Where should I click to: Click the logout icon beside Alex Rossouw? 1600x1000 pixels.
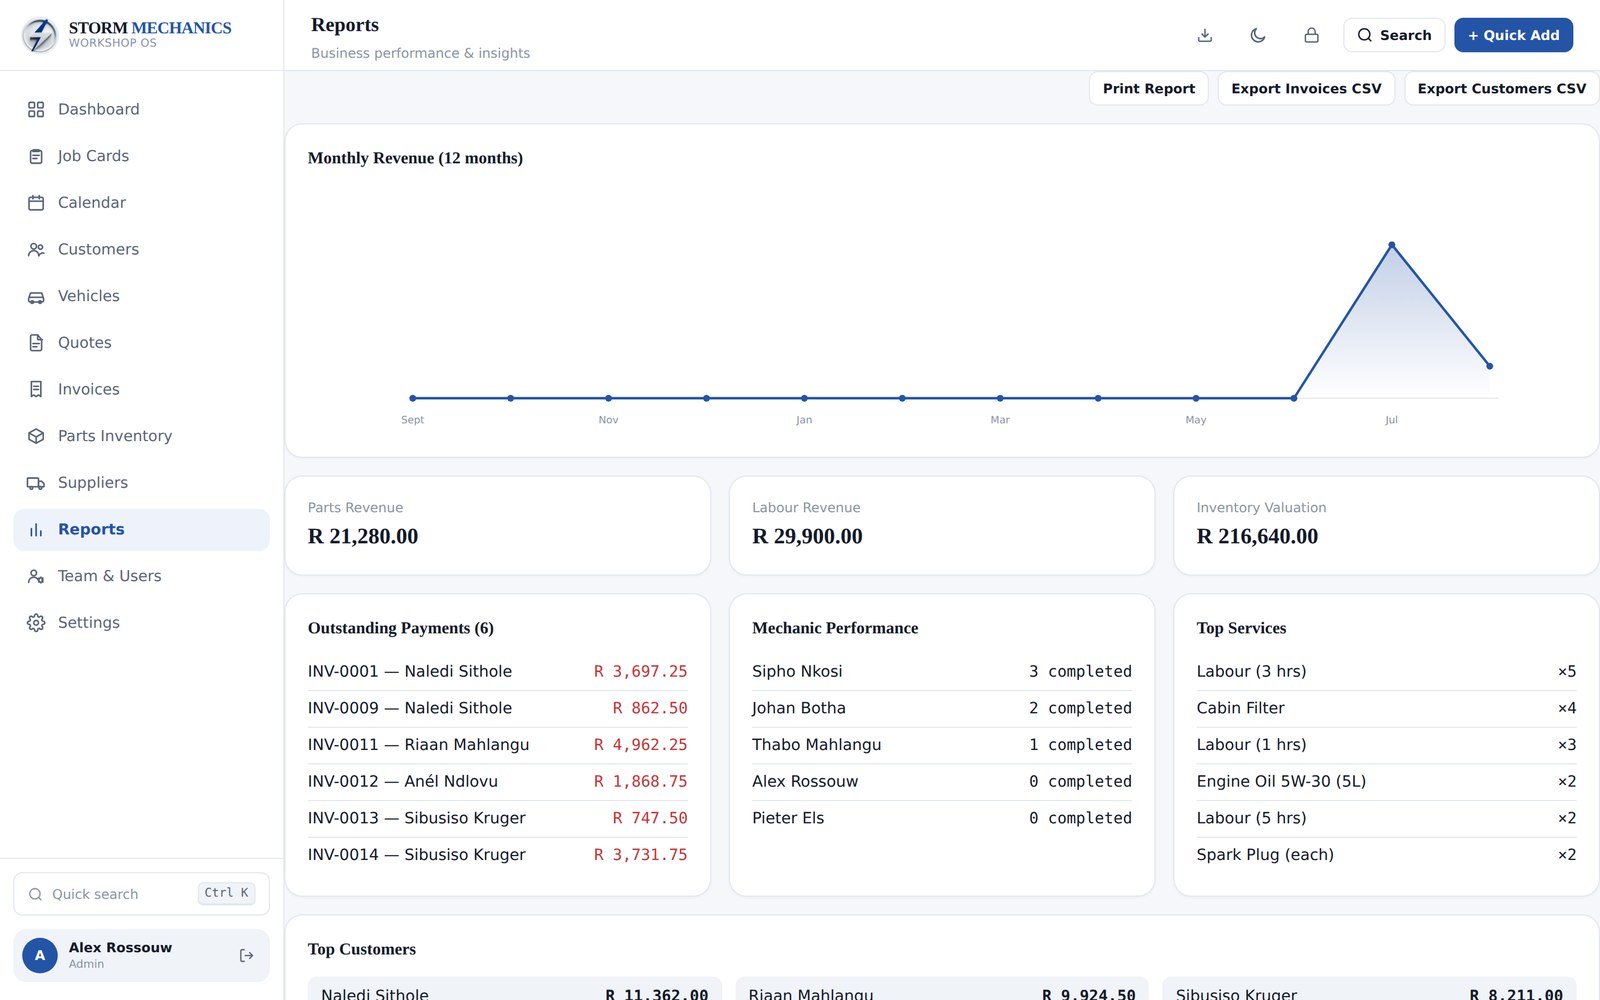246,956
